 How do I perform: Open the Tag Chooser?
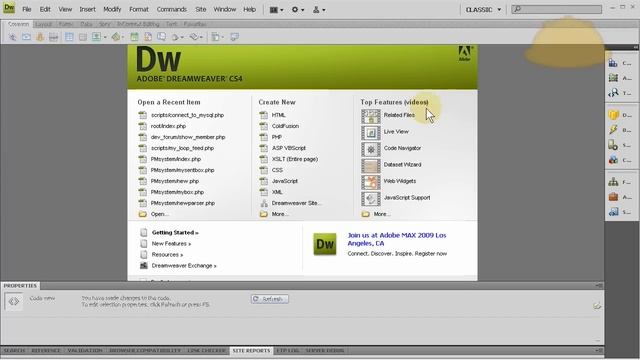point(234,37)
